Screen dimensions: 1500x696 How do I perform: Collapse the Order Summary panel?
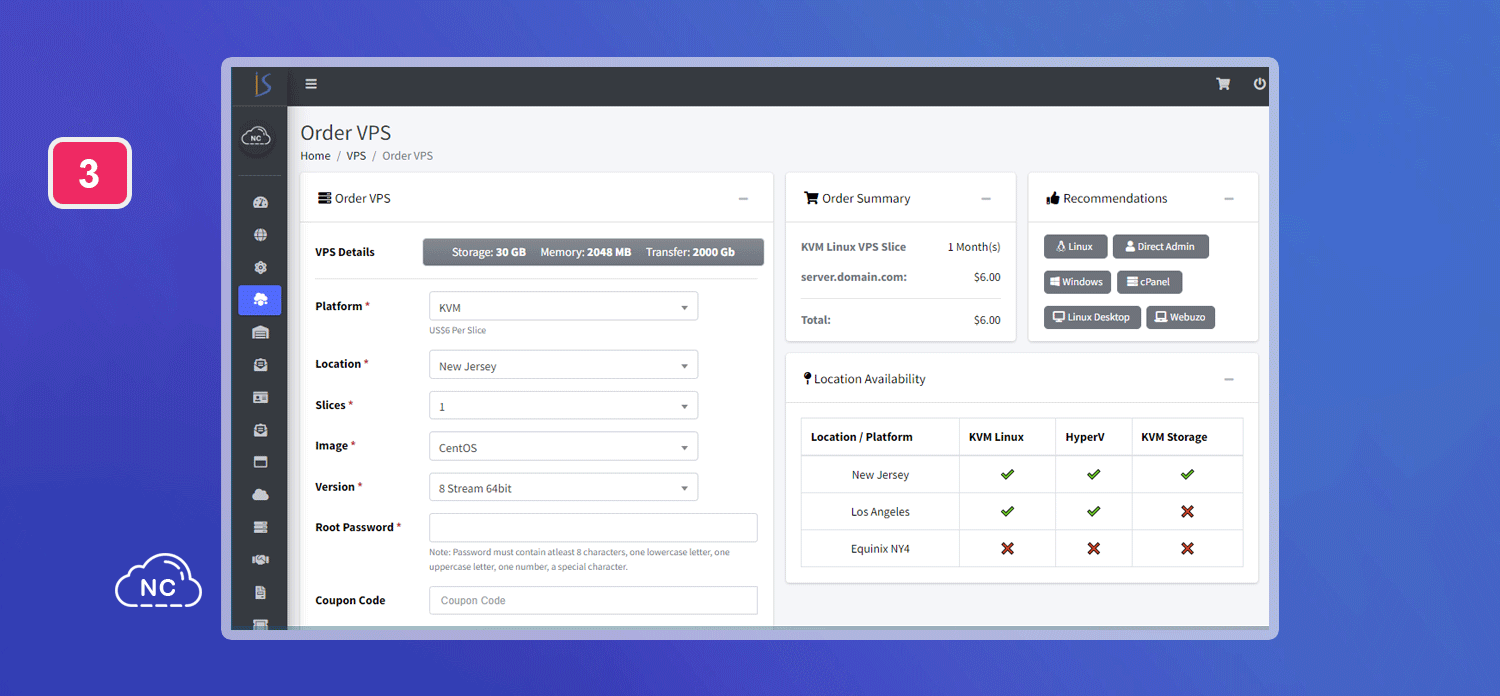[986, 199]
